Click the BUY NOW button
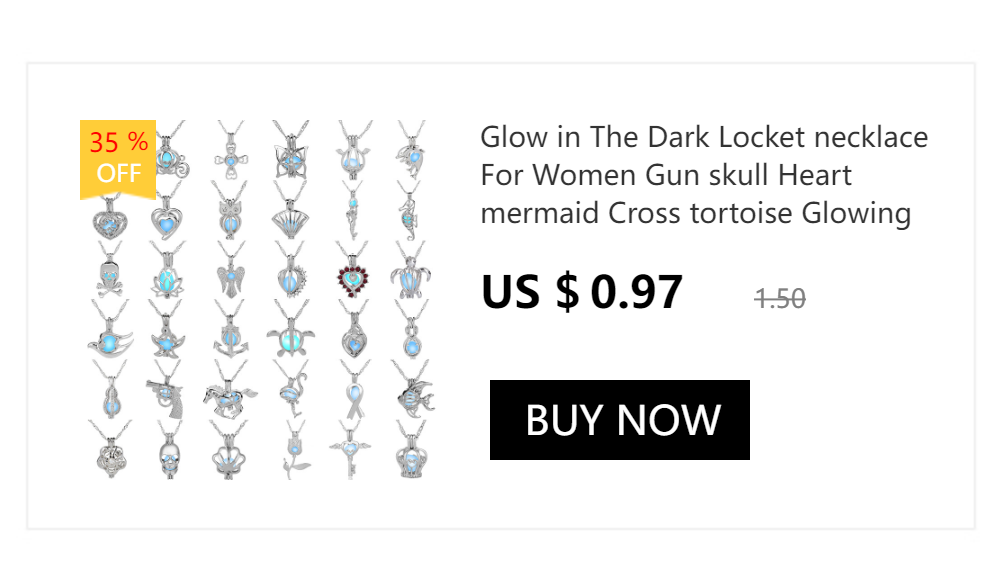The height and width of the screenshot is (580, 1000). click(x=619, y=420)
